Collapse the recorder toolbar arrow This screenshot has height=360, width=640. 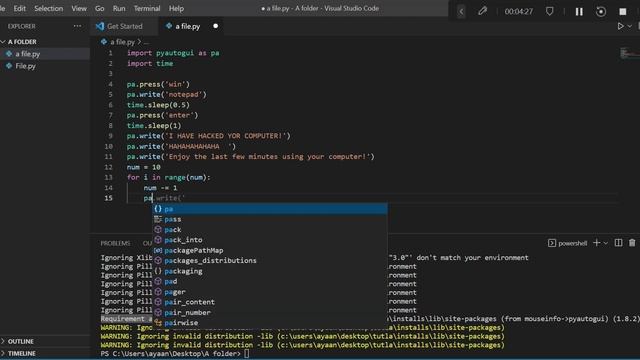click(x=461, y=11)
